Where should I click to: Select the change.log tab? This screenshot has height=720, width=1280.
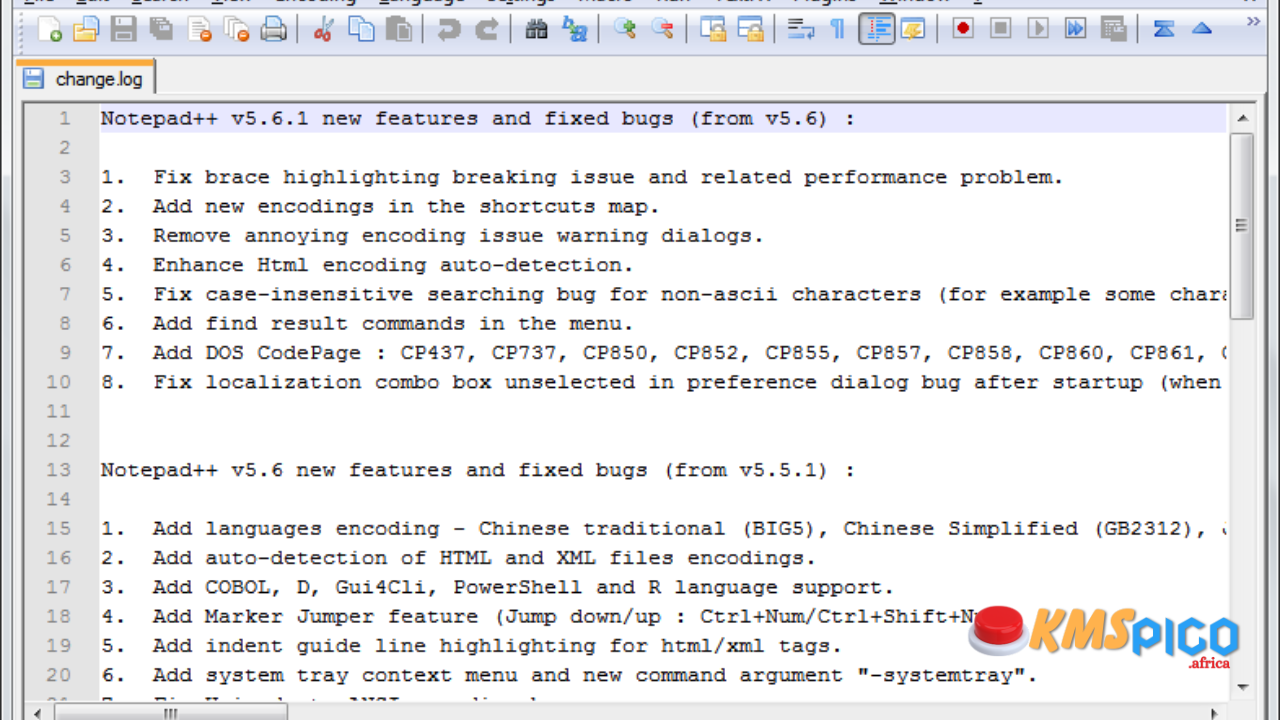pyautogui.click(x=85, y=79)
